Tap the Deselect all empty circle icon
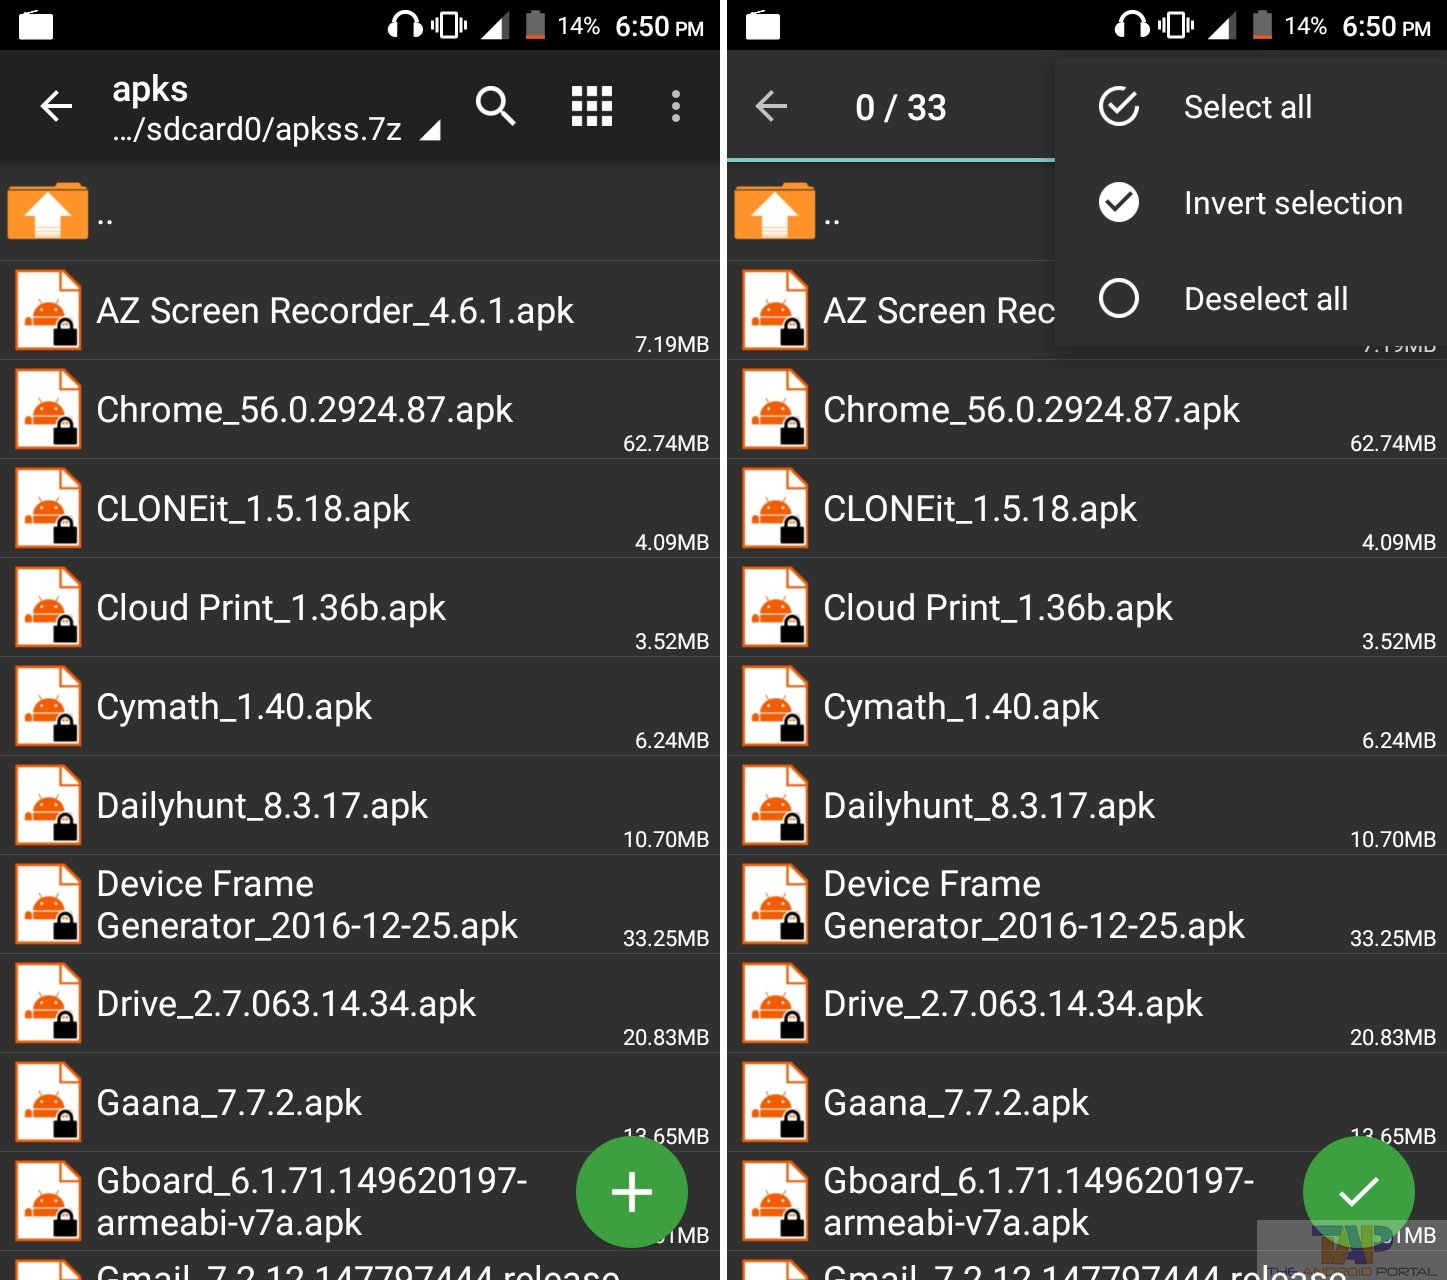The width and height of the screenshot is (1447, 1280). [1118, 298]
